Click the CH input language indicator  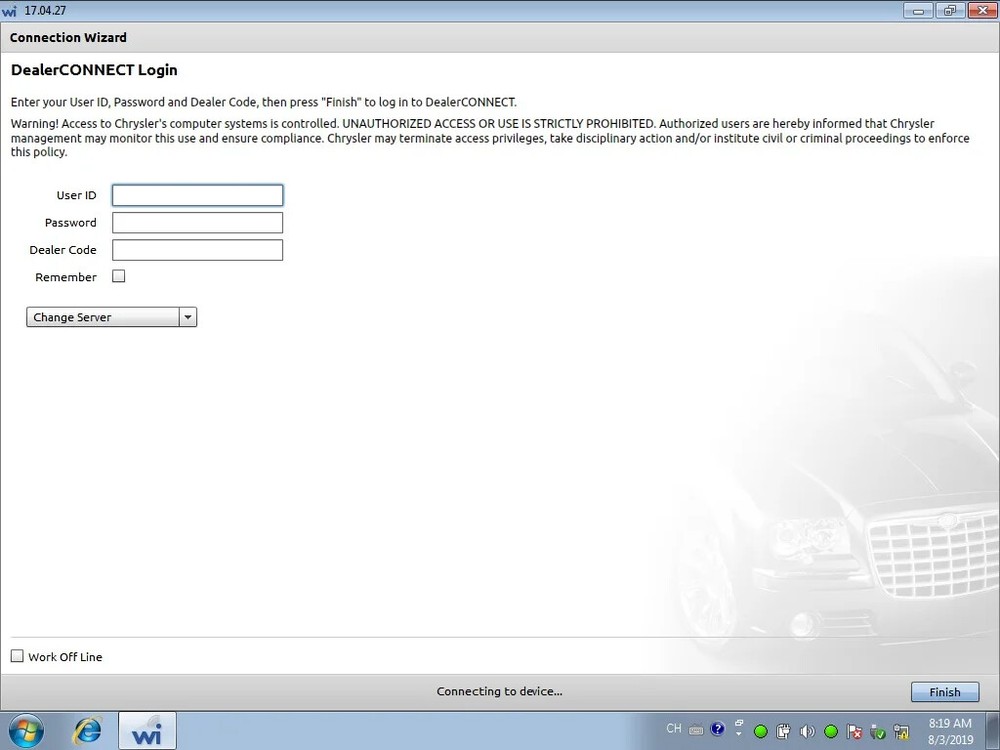673,728
